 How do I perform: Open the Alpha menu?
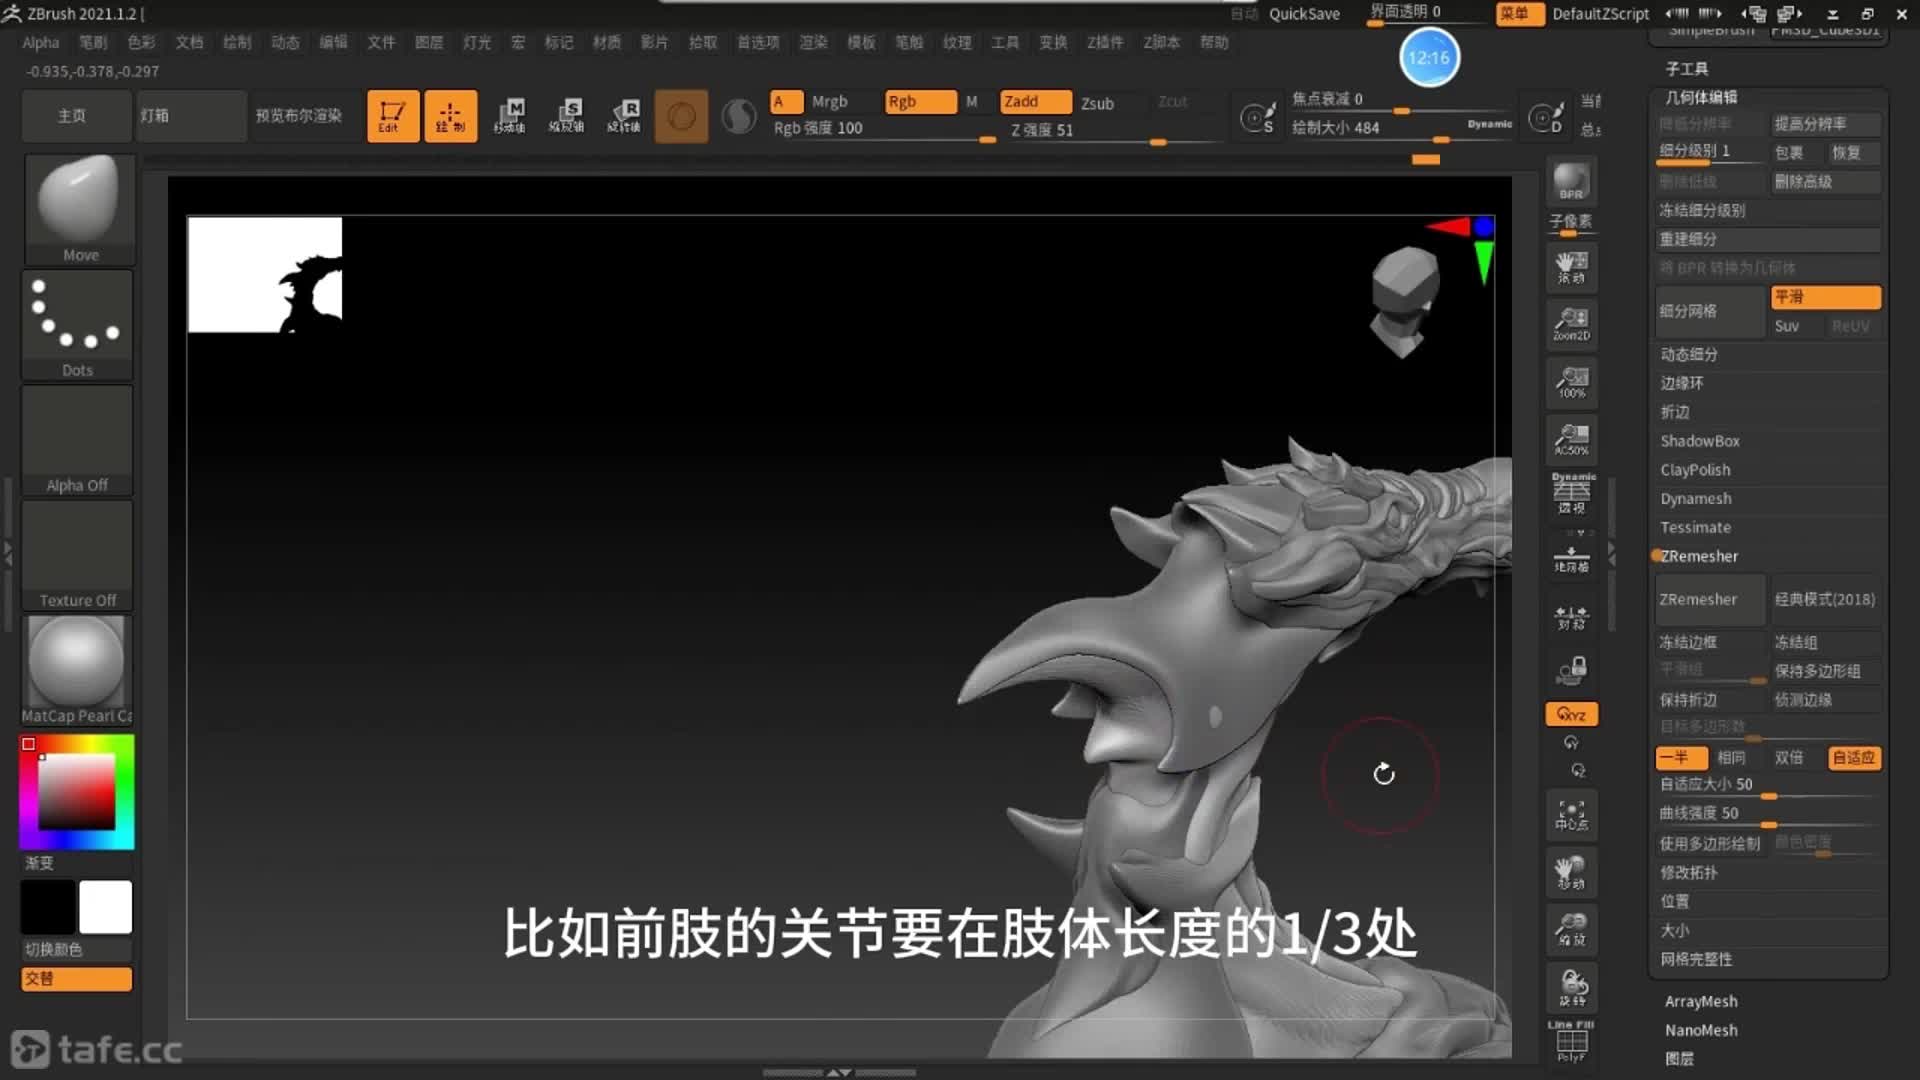tap(41, 42)
